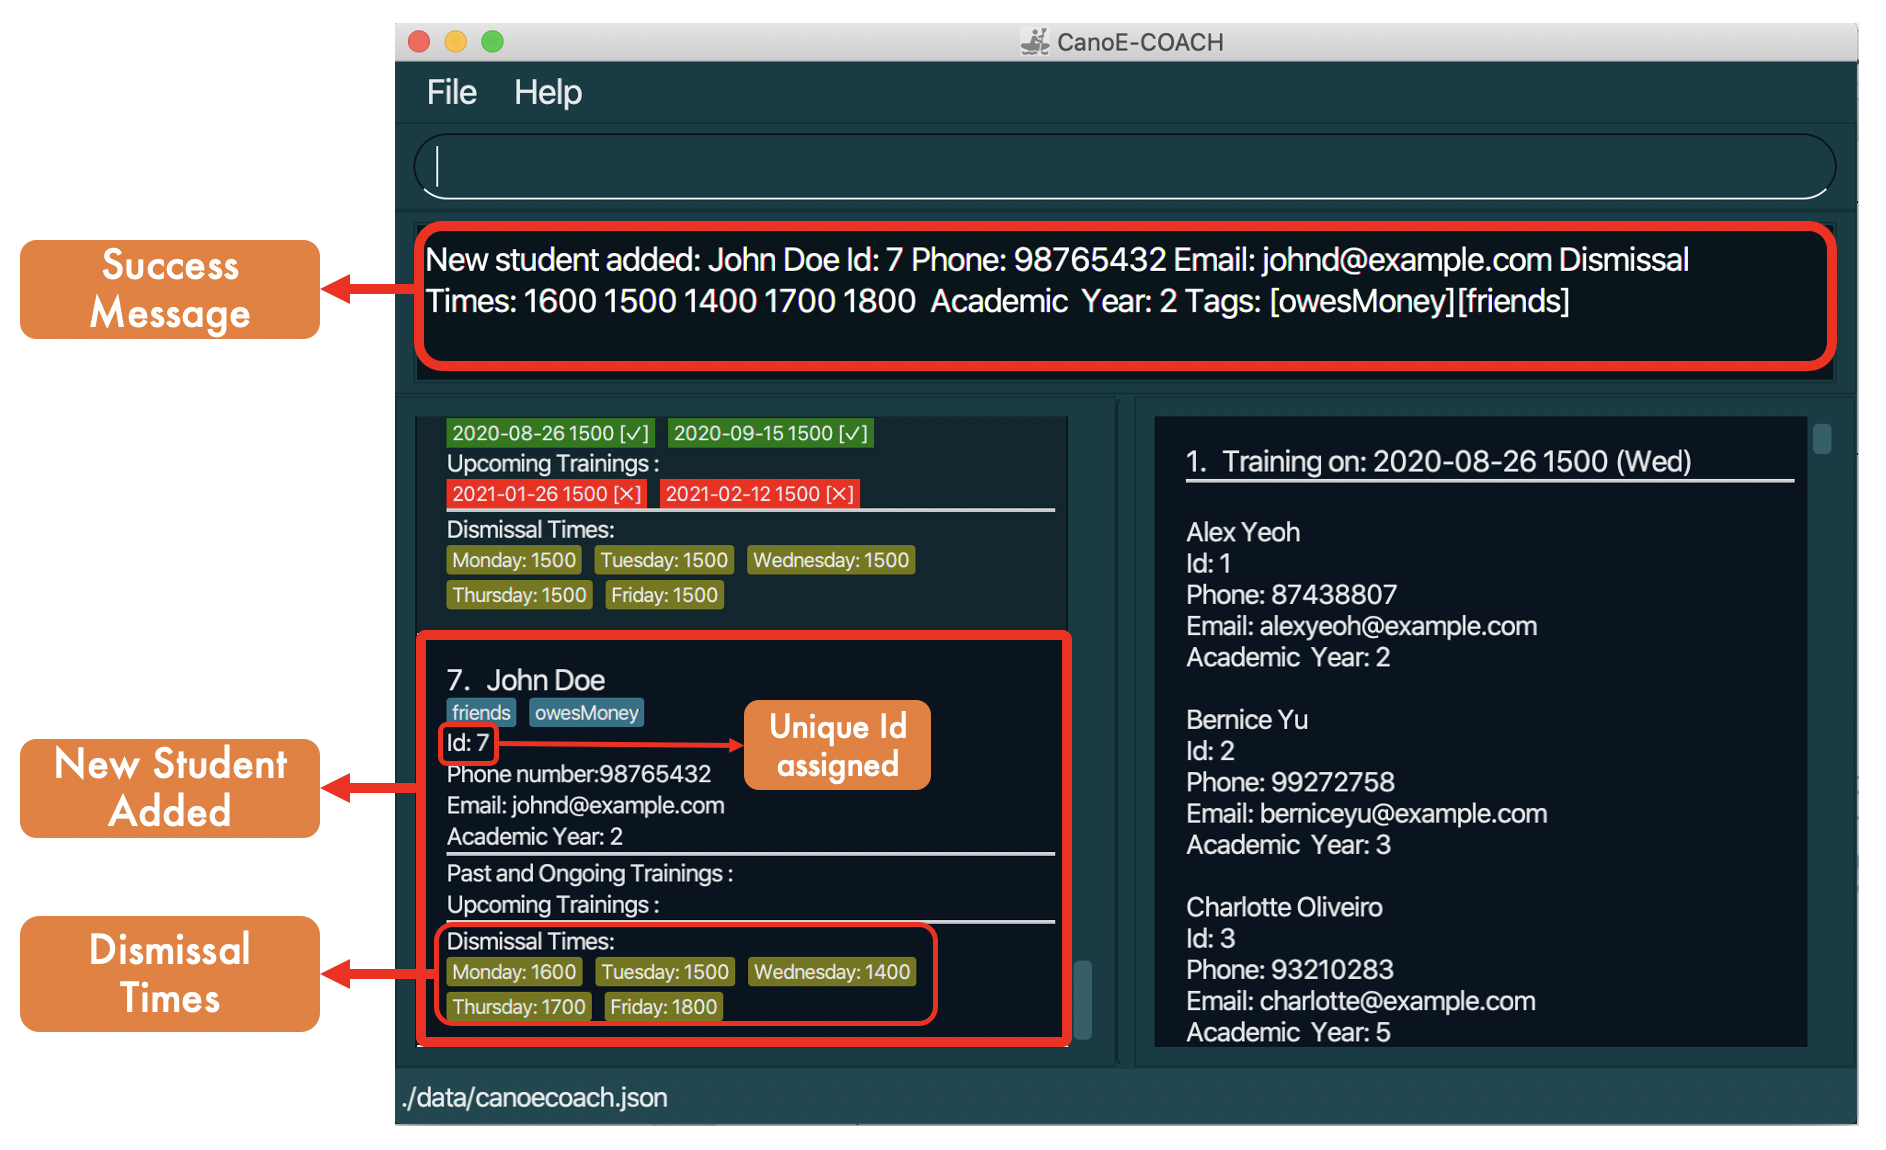This screenshot has height=1150, width=1886.
Task: Click the Dismissal Times label in John Doe card
Action: 530,941
